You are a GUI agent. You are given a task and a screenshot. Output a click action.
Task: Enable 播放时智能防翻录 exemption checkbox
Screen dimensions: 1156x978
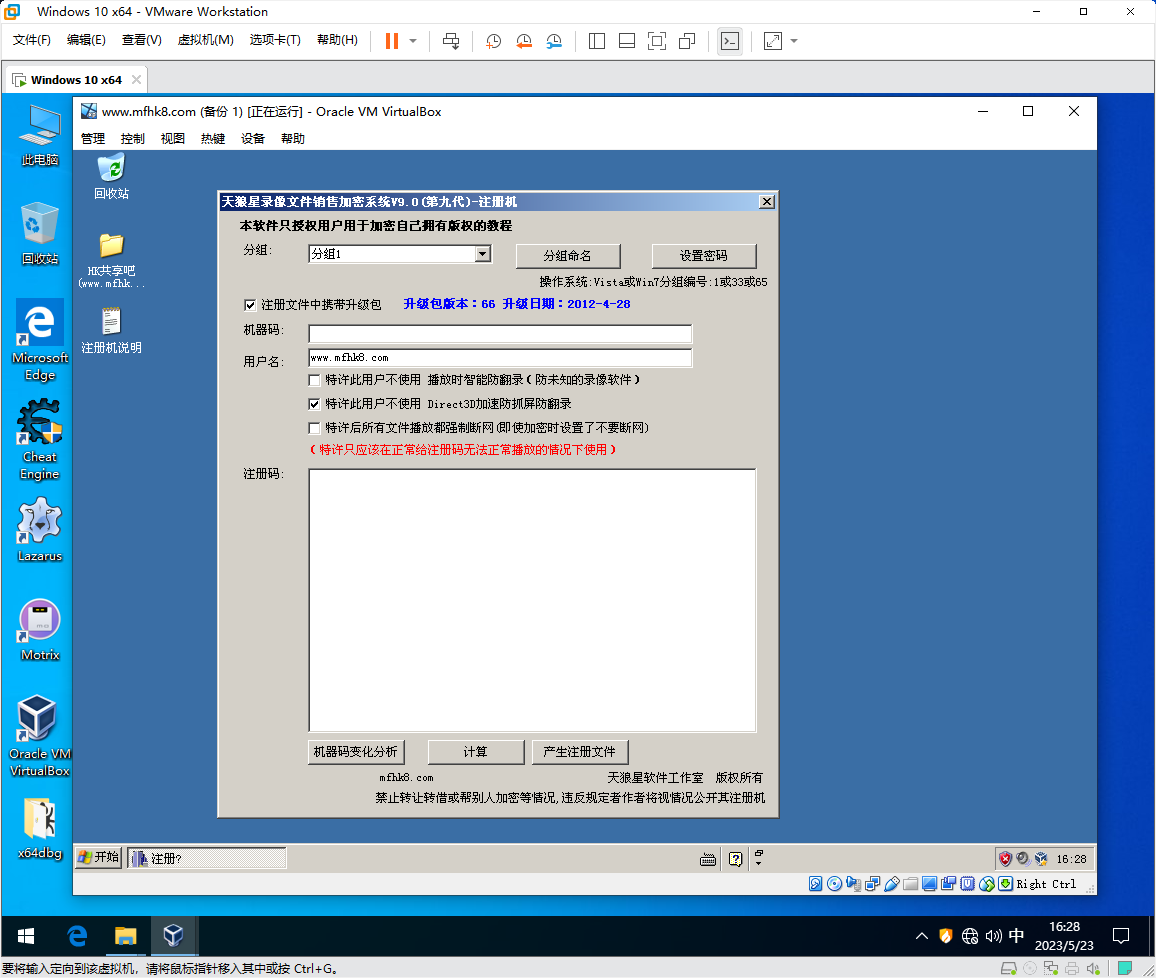coord(315,380)
